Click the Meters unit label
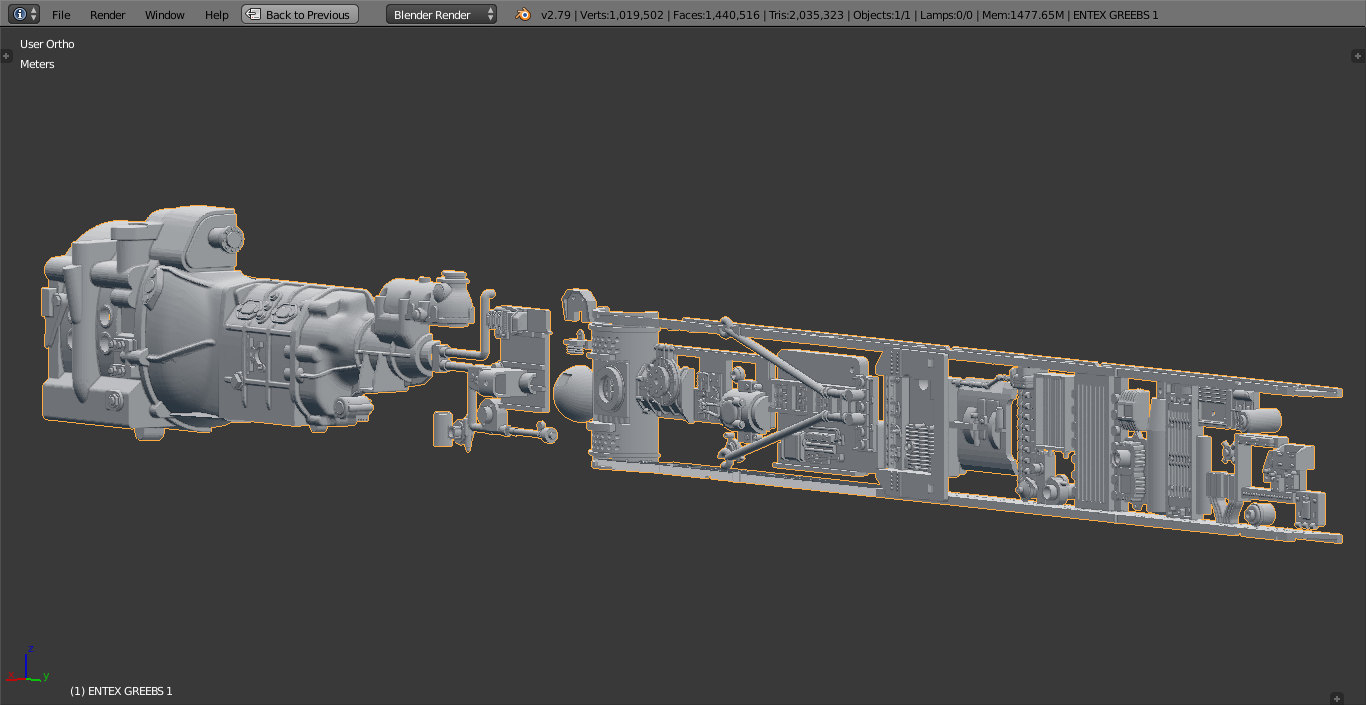 click(37, 64)
